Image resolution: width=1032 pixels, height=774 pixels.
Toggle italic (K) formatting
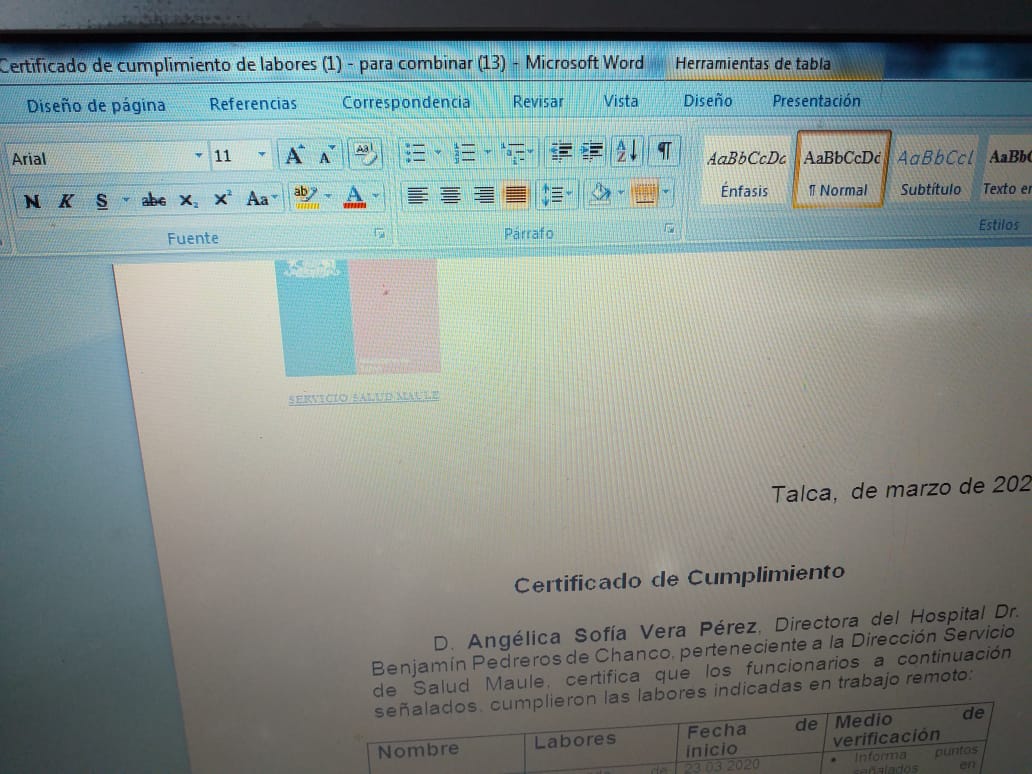click(x=66, y=201)
